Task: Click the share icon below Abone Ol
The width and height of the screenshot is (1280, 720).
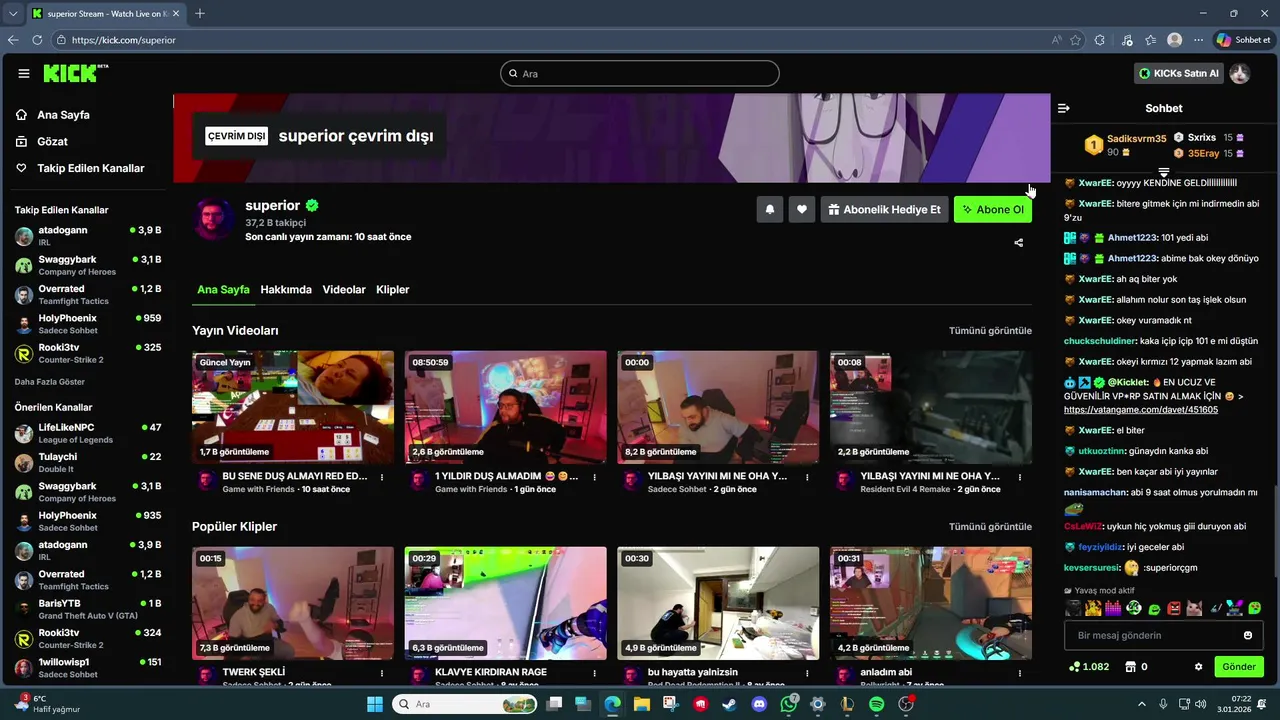Action: pos(1019,243)
